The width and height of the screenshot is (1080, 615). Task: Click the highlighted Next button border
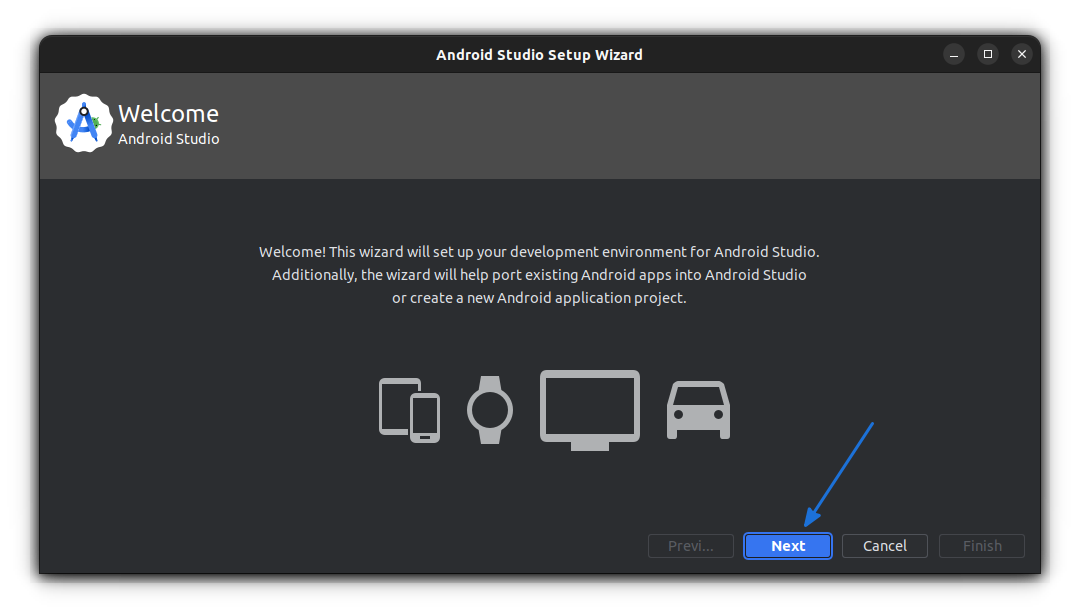[787, 534]
